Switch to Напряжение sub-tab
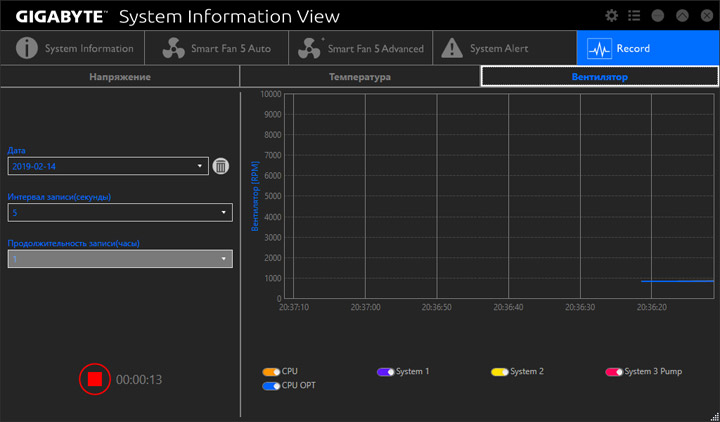Screen dimensions: 720x422 pos(120,77)
